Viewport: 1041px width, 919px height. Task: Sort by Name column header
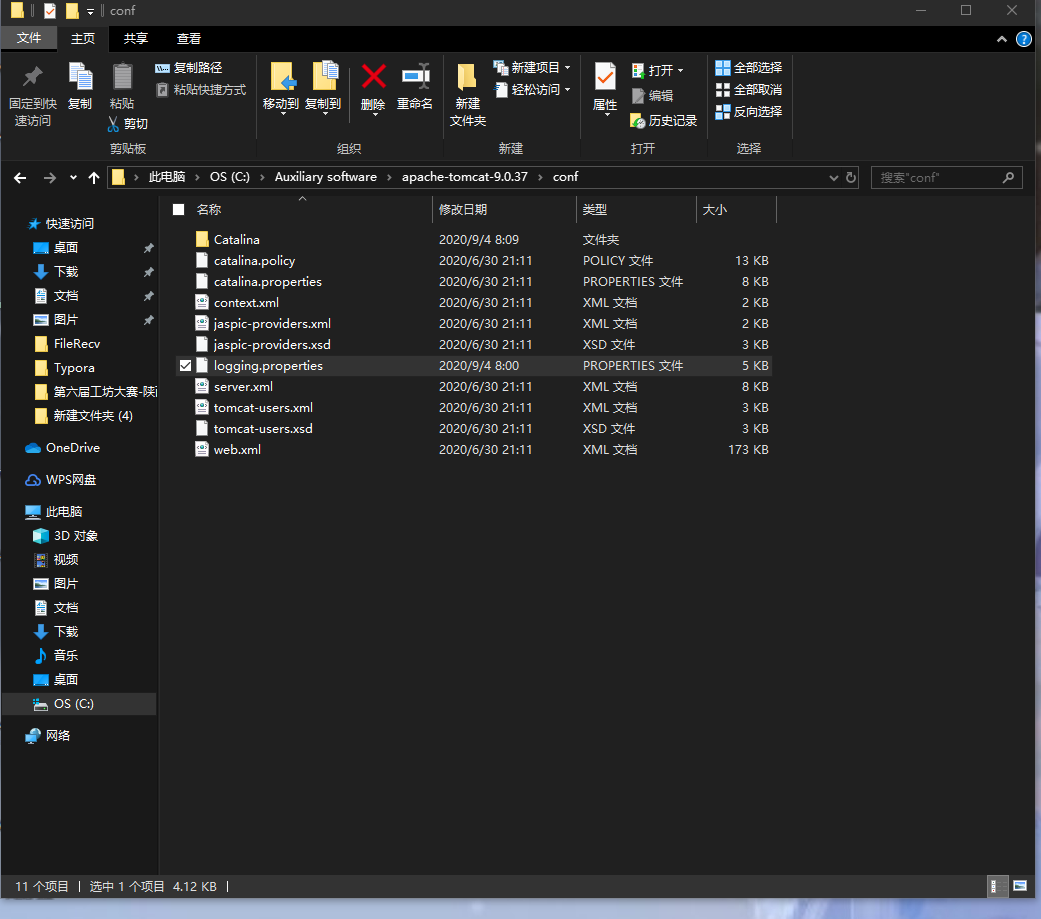click(301, 210)
